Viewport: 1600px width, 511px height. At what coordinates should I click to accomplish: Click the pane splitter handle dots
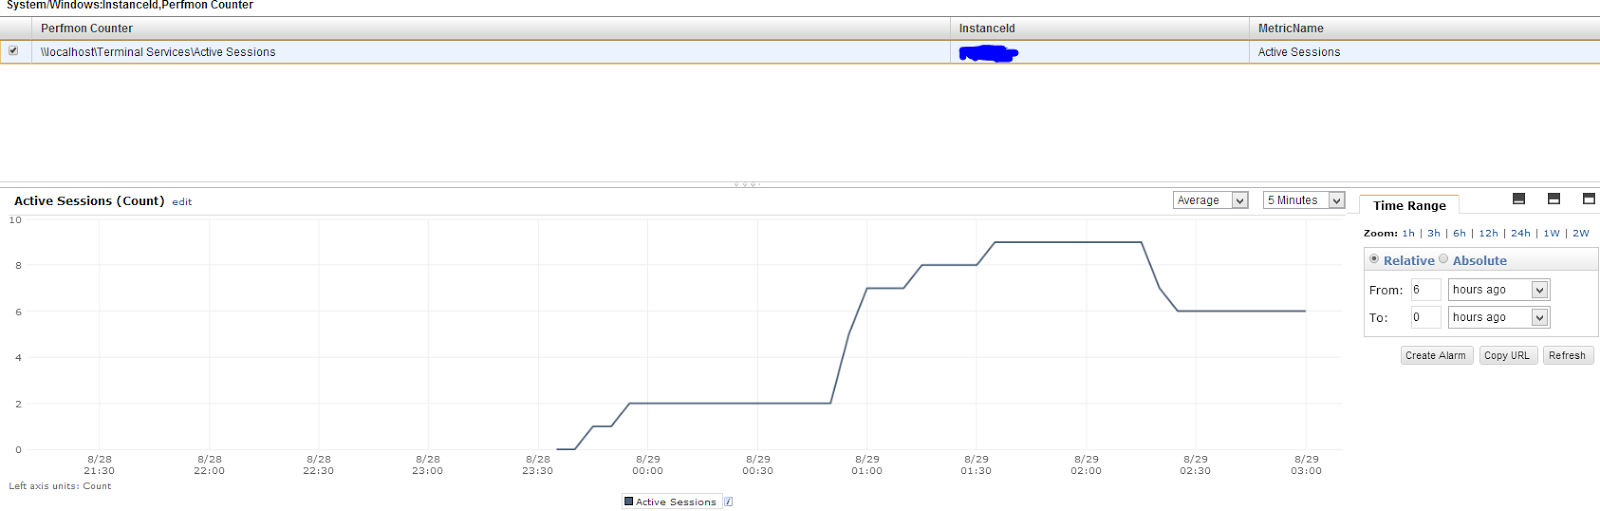tap(746, 184)
